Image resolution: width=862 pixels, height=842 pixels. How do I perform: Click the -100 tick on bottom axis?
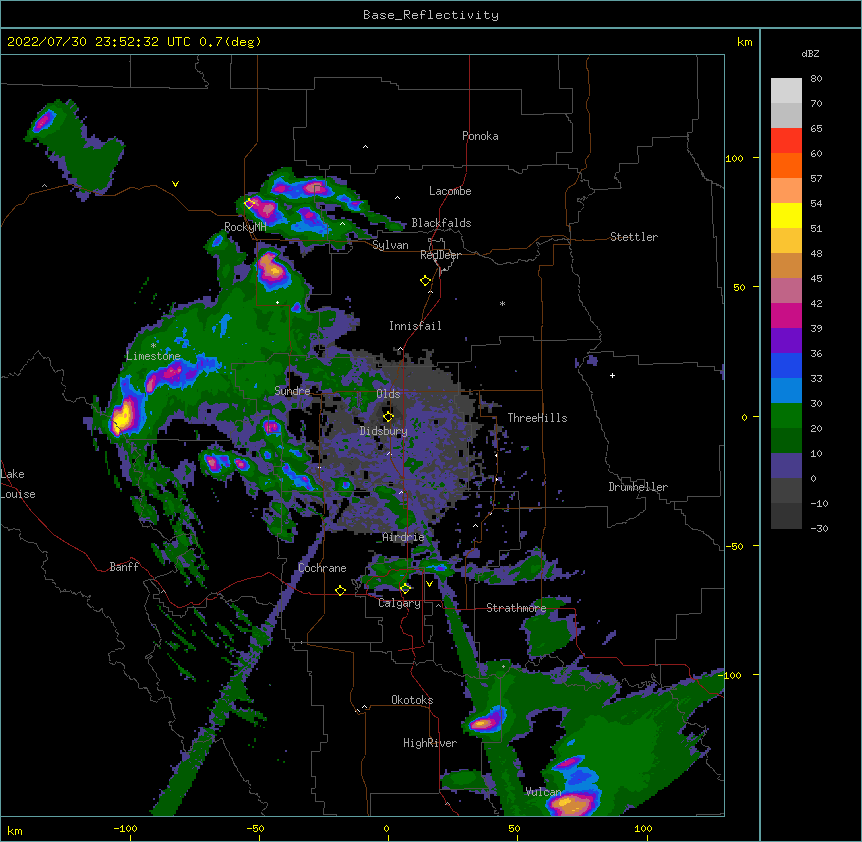tap(125, 828)
